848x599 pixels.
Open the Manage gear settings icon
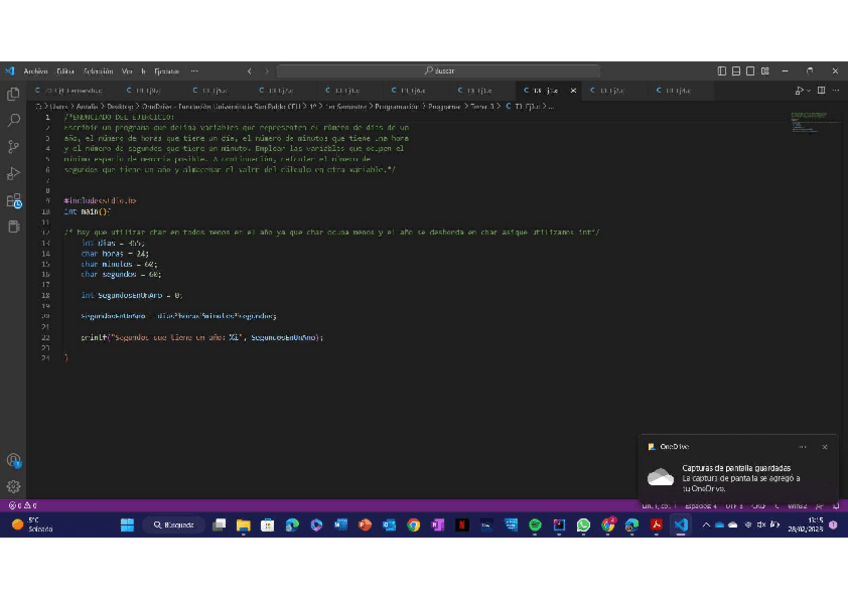coord(13,487)
